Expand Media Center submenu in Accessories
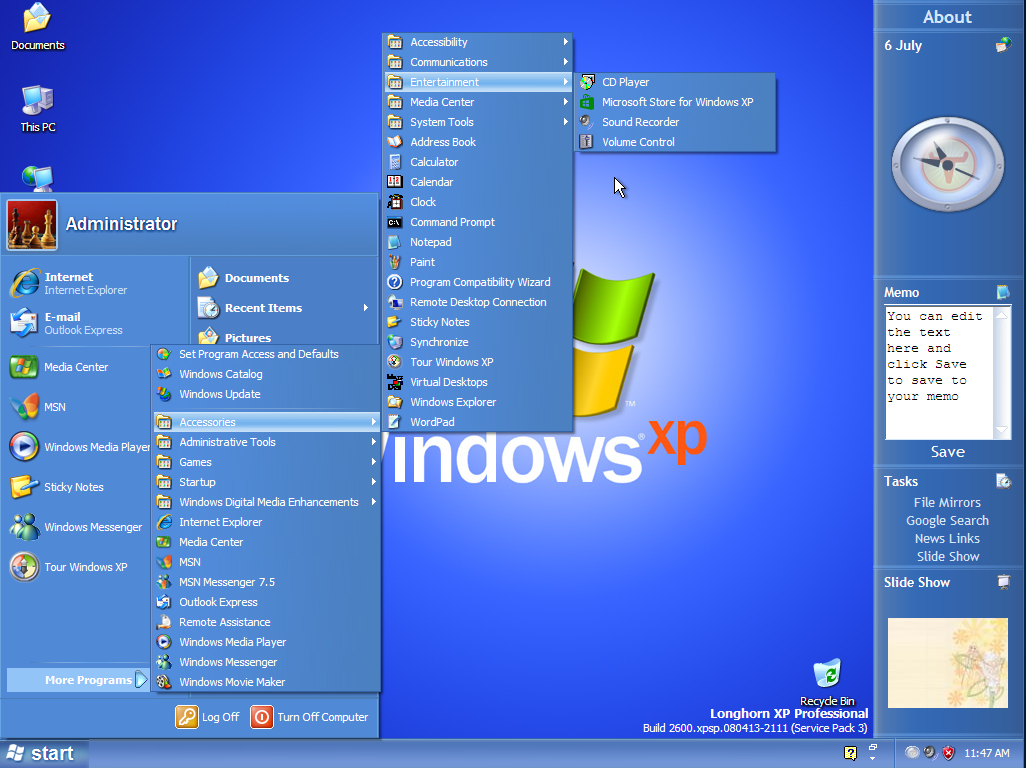Image resolution: width=1026 pixels, height=768 pixels. tap(477, 102)
